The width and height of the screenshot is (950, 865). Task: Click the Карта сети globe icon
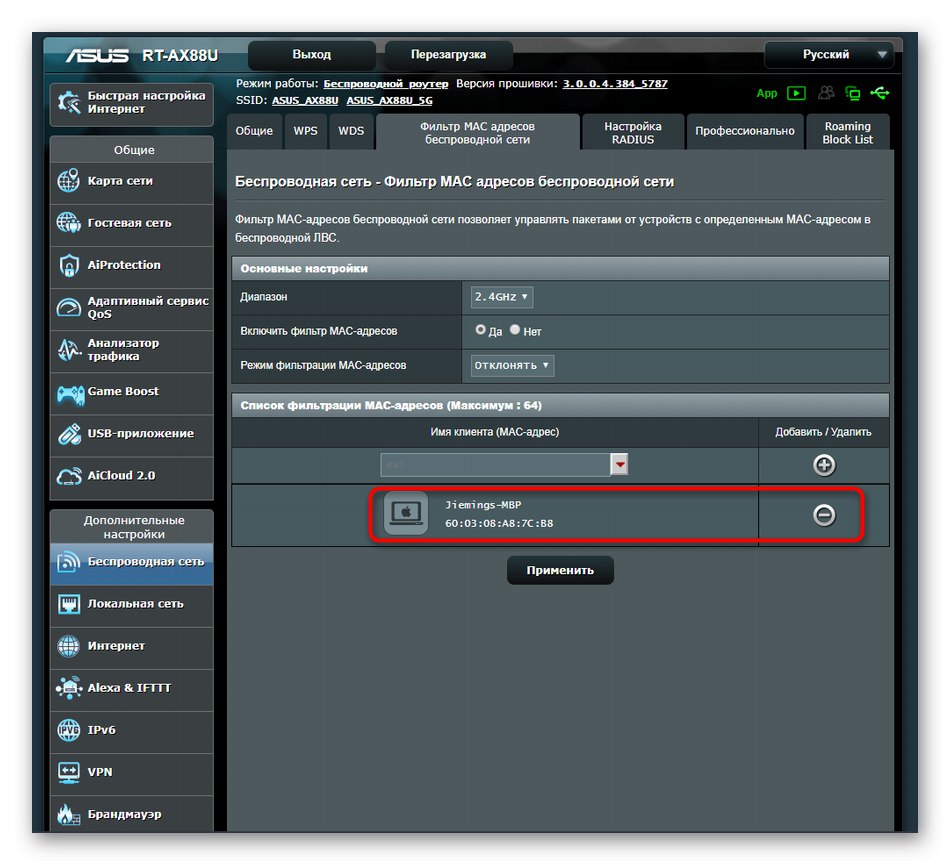68,181
